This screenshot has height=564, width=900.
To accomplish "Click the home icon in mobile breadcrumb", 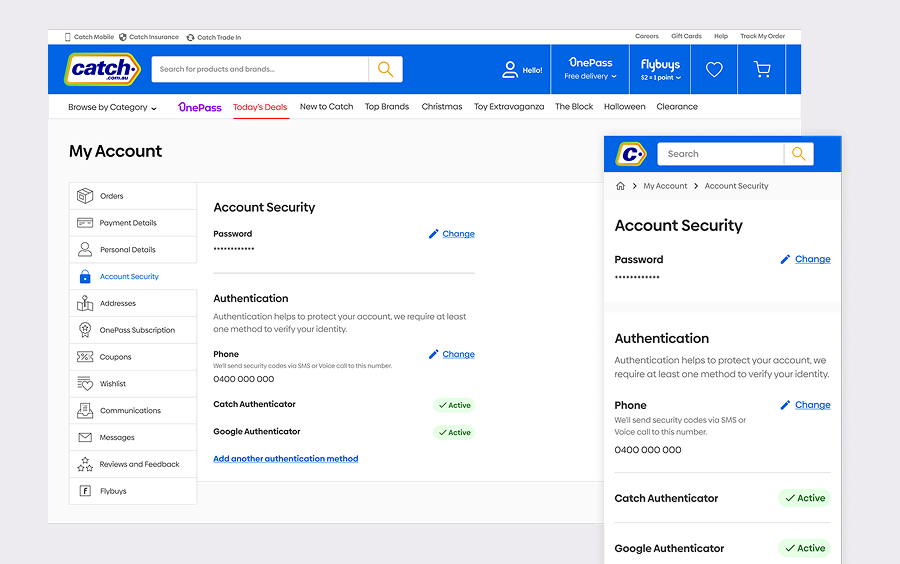I will coord(620,186).
